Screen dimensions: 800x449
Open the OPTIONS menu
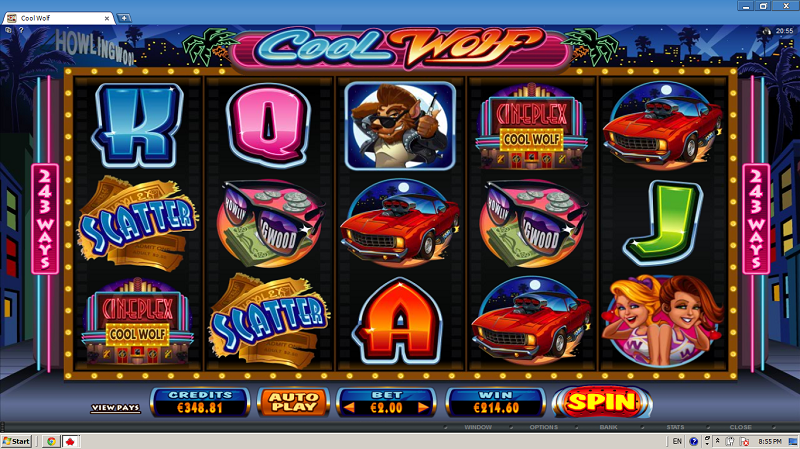pos(543,427)
